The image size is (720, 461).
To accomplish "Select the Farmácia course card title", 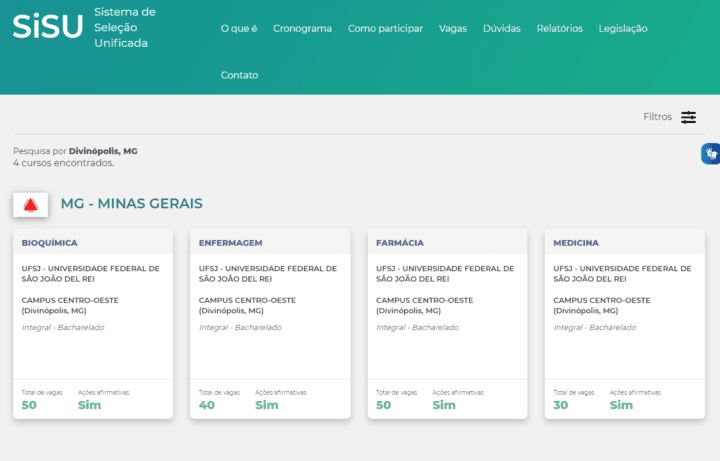I will [400, 243].
